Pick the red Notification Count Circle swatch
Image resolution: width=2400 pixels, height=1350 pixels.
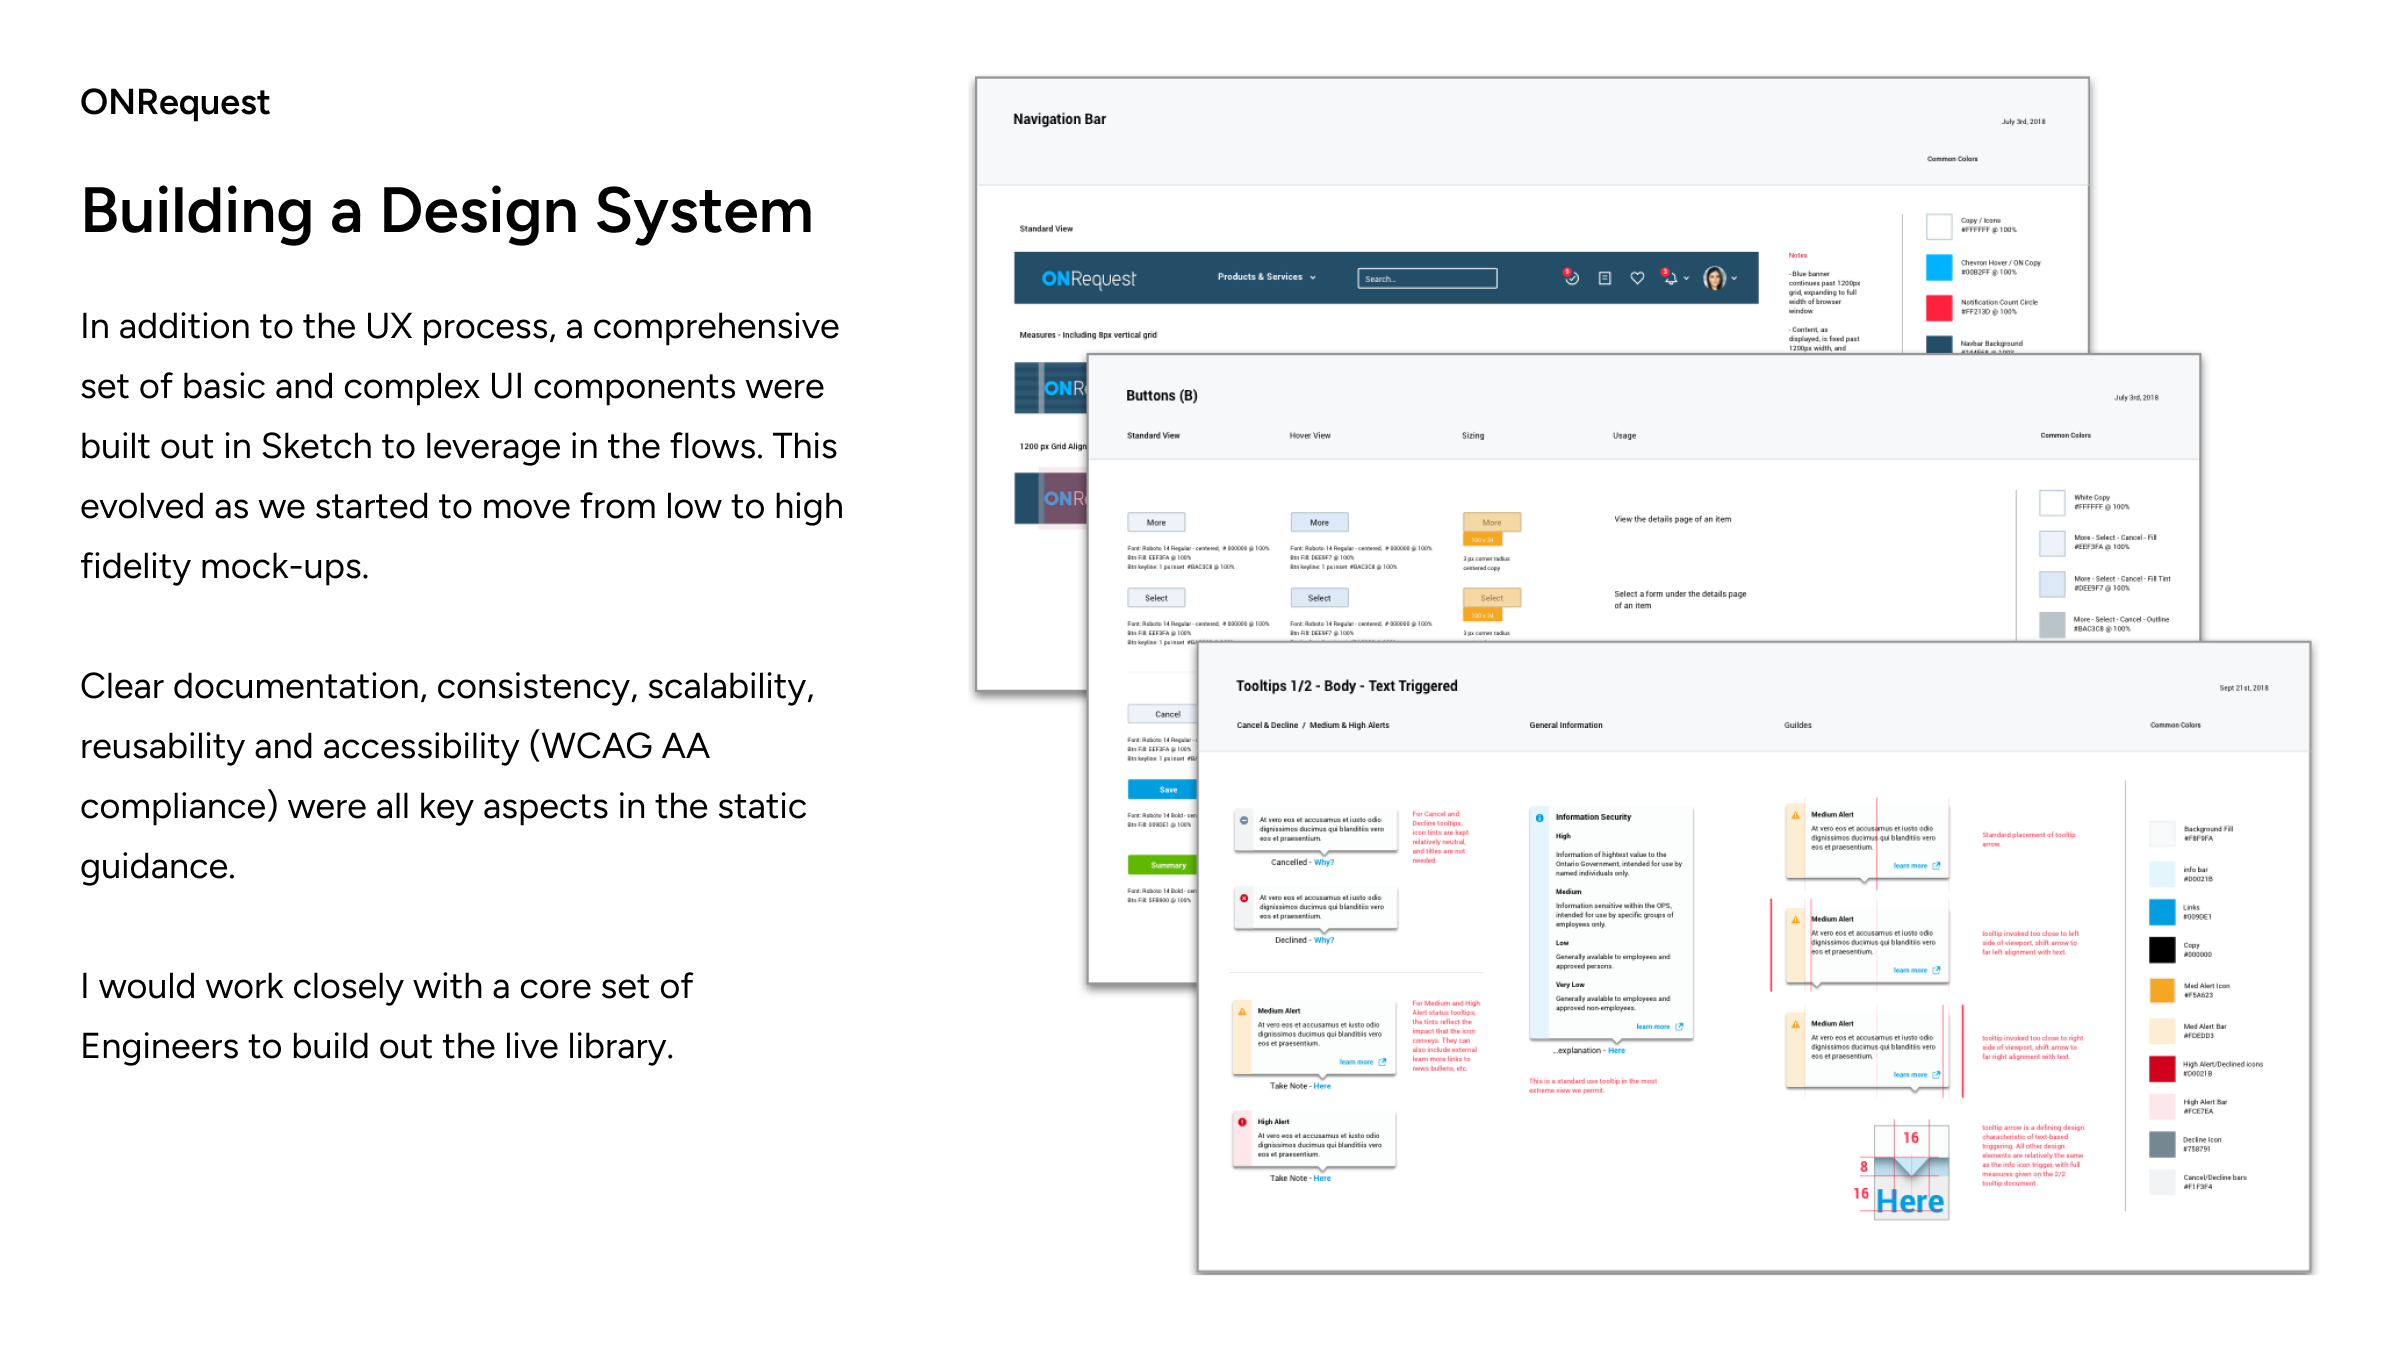(1939, 307)
